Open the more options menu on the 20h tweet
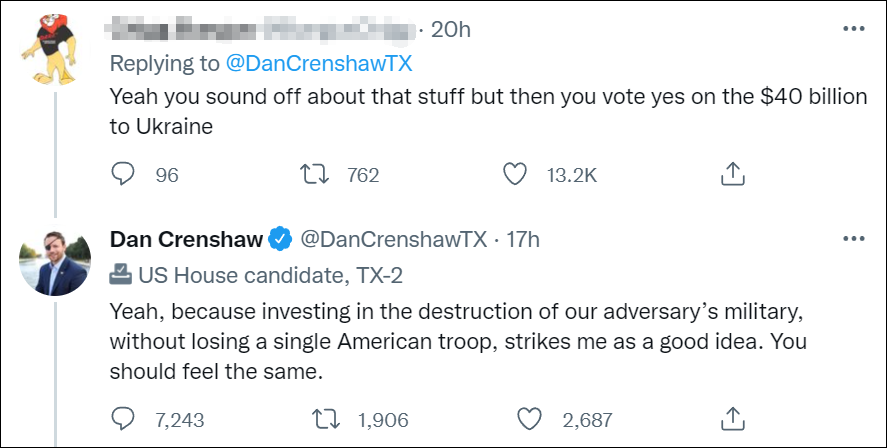This screenshot has width=887, height=448. coord(853,29)
